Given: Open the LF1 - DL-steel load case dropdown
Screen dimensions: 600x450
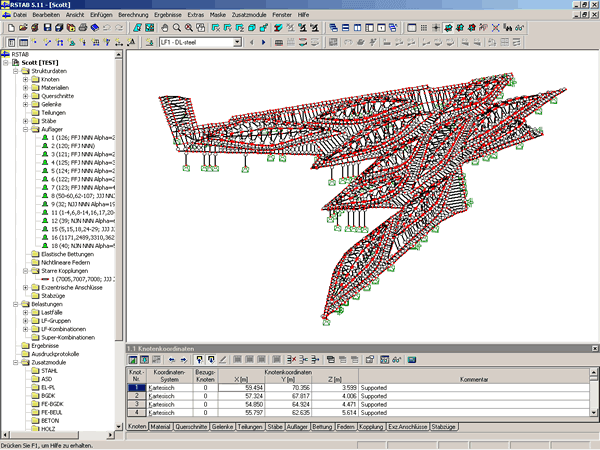Looking at the screenshot, I should click(237, 43).
